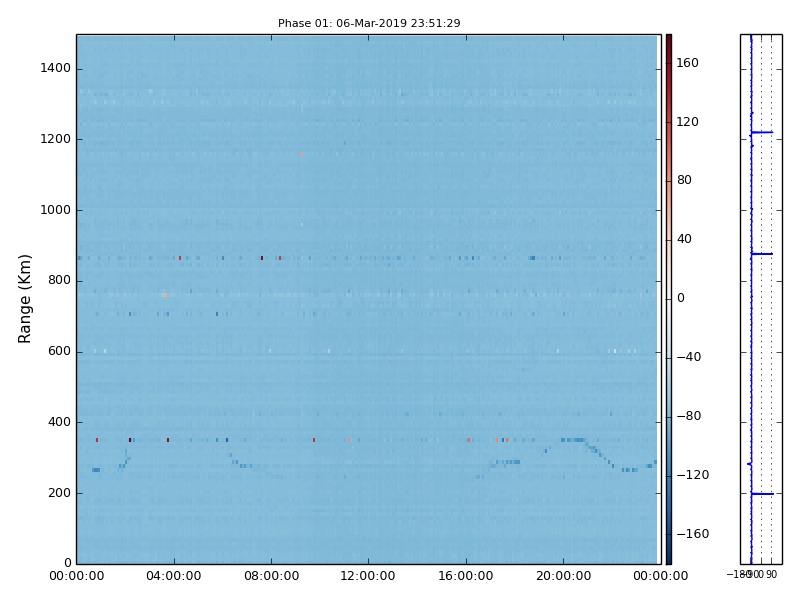Click the colorbar label −160
The height and width of the screenshot is (600, 800).
[693, 534]
